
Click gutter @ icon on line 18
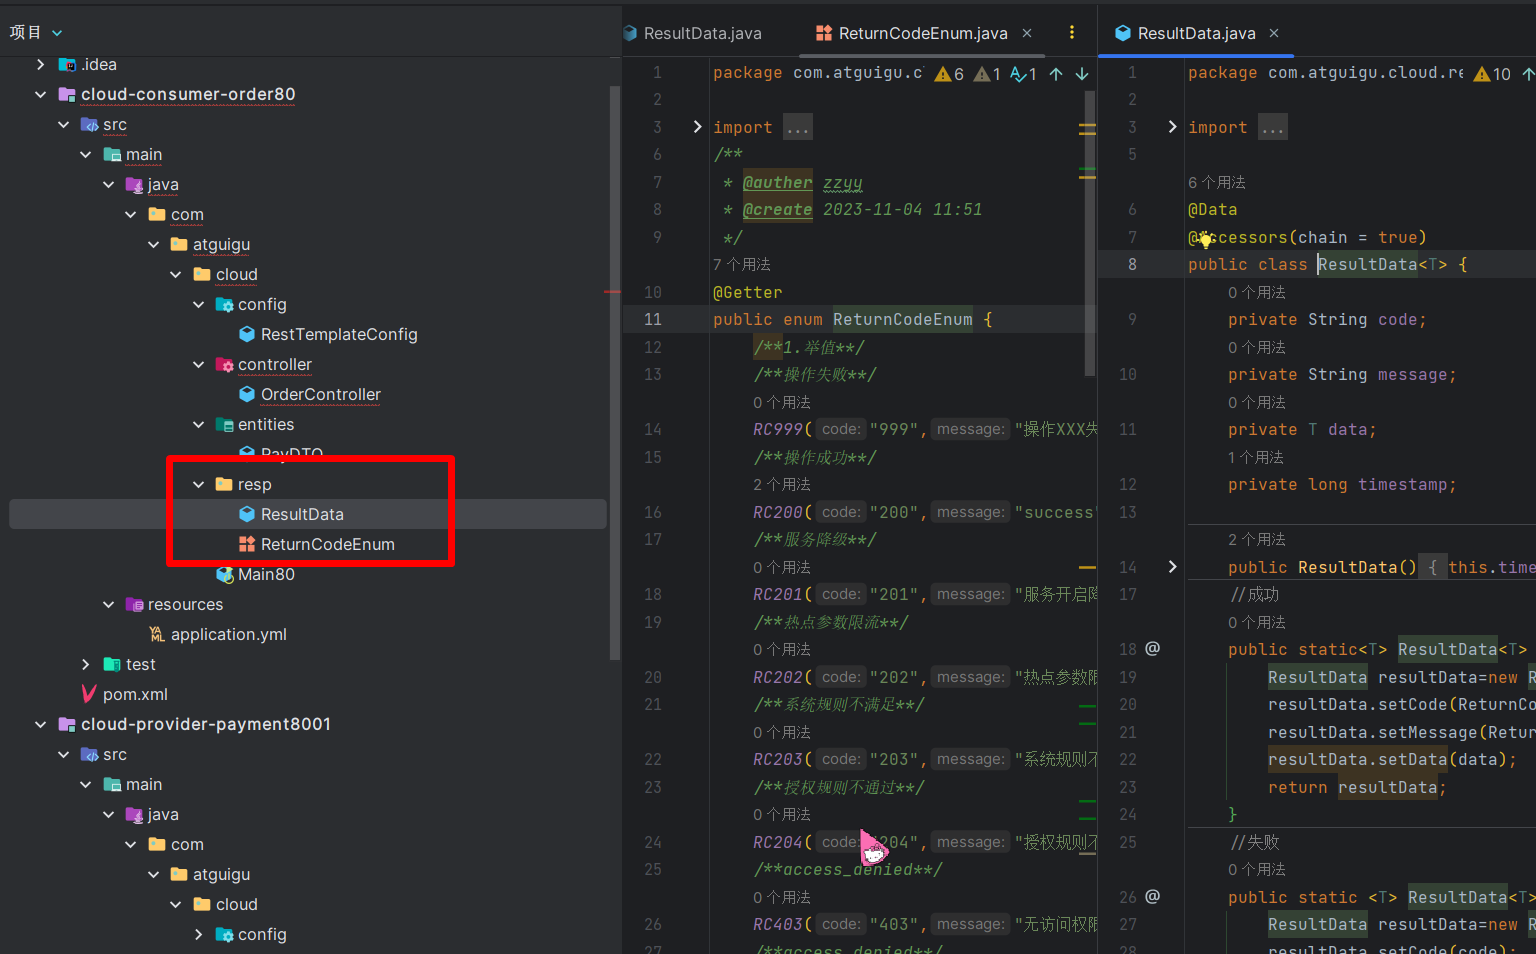1152,648
